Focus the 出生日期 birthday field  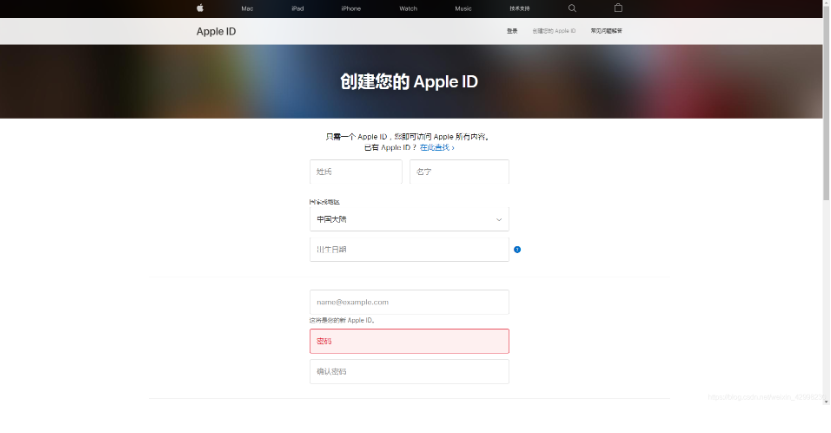[x=409, y=249]
